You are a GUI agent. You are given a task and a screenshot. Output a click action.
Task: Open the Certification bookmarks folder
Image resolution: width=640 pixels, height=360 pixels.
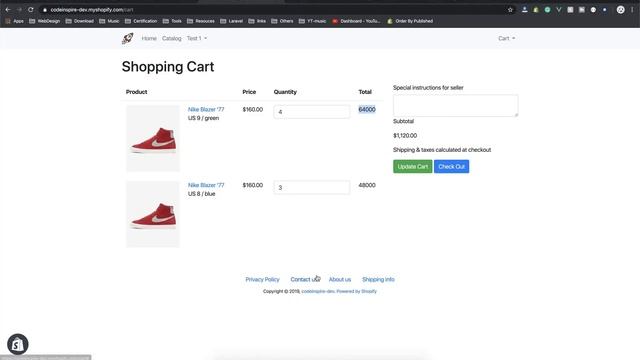pyautogui.click(x=141, y=21)
